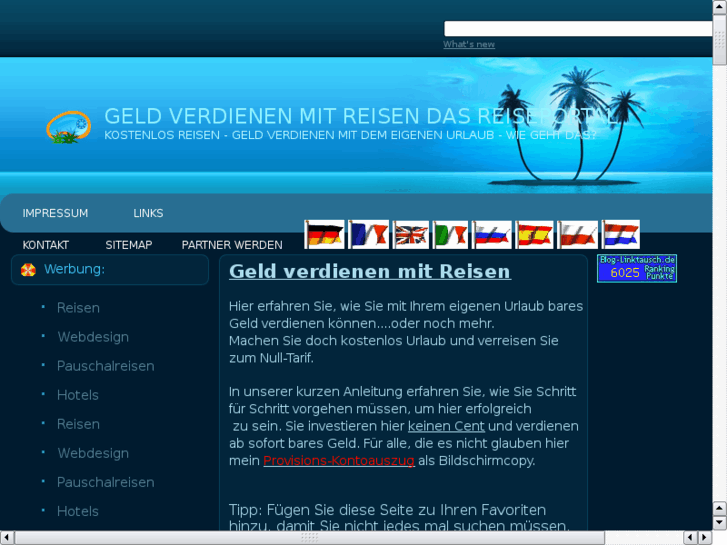The image size is (727, 545).
Task: Open the KONTAKT menu item
Action: click(45, 245)
